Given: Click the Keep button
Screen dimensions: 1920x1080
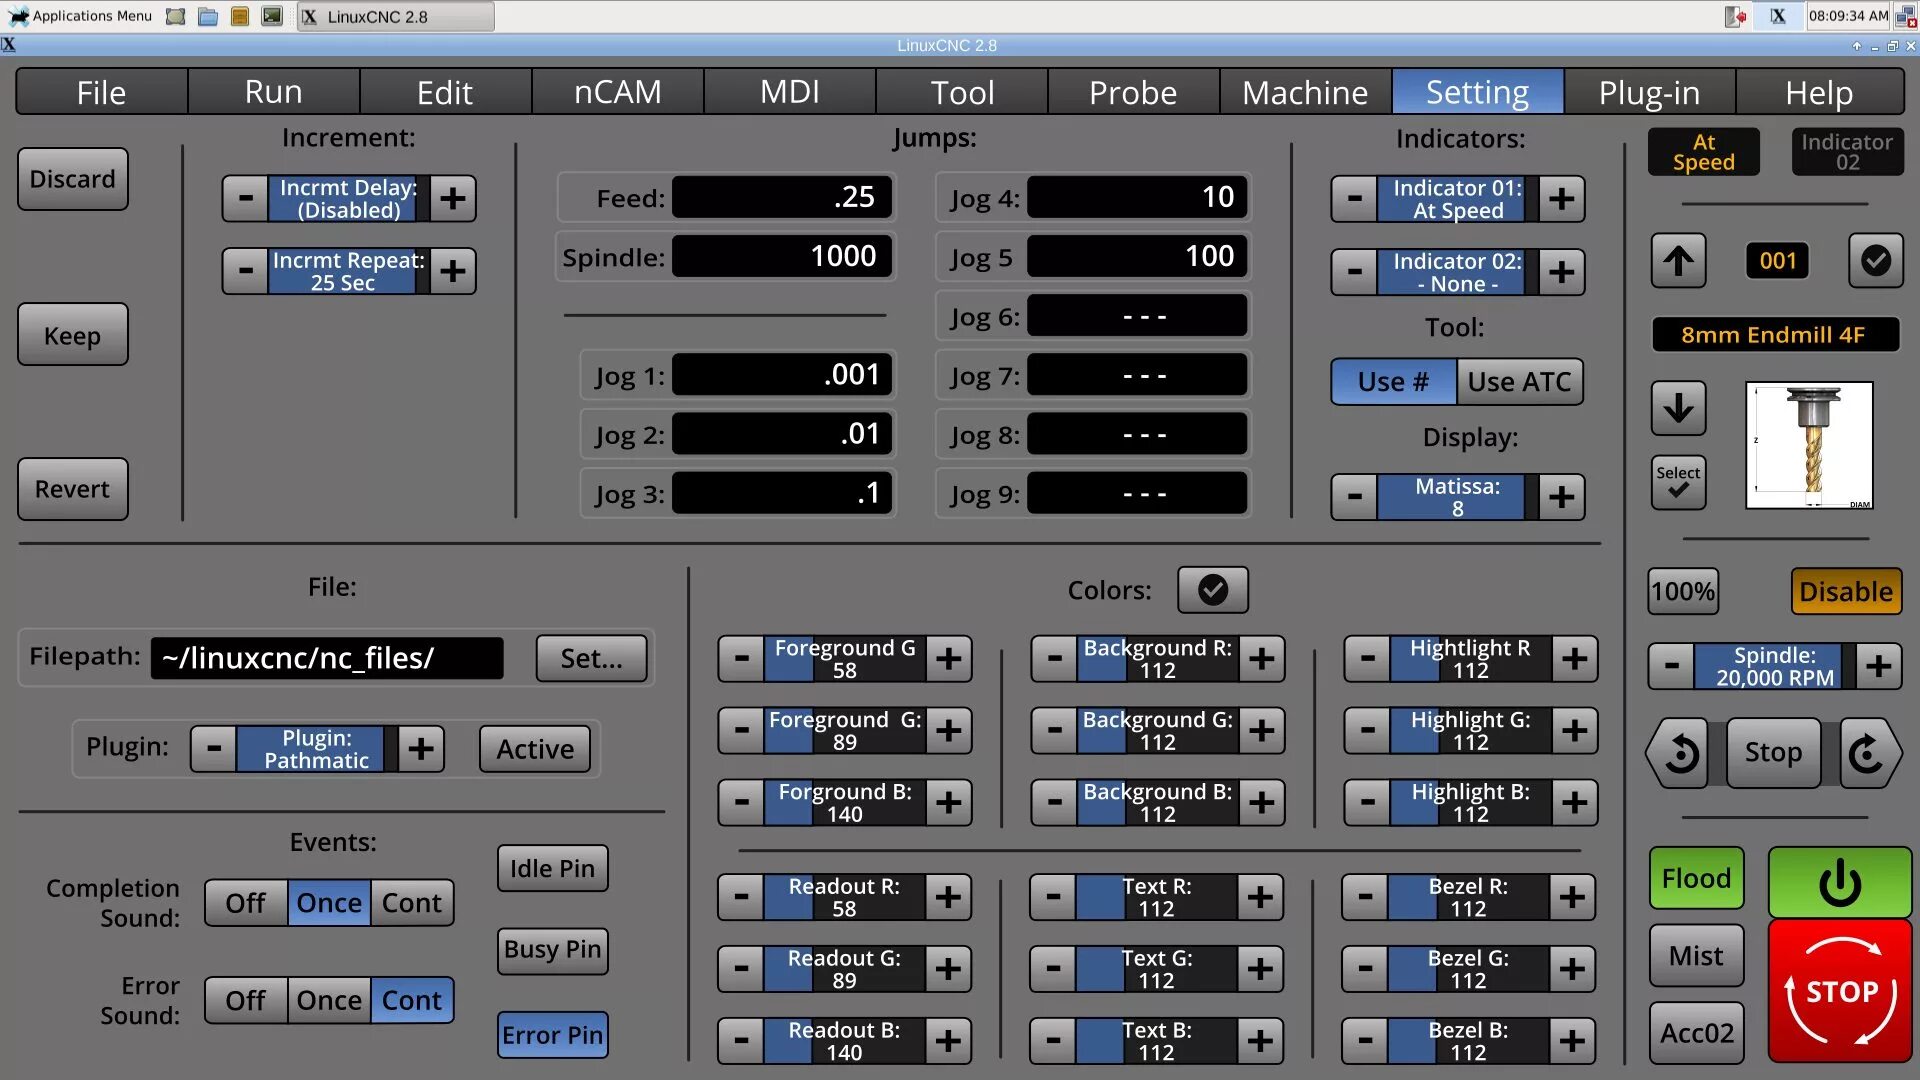Looking at the screenshot, I should click(x=72, y=335).
